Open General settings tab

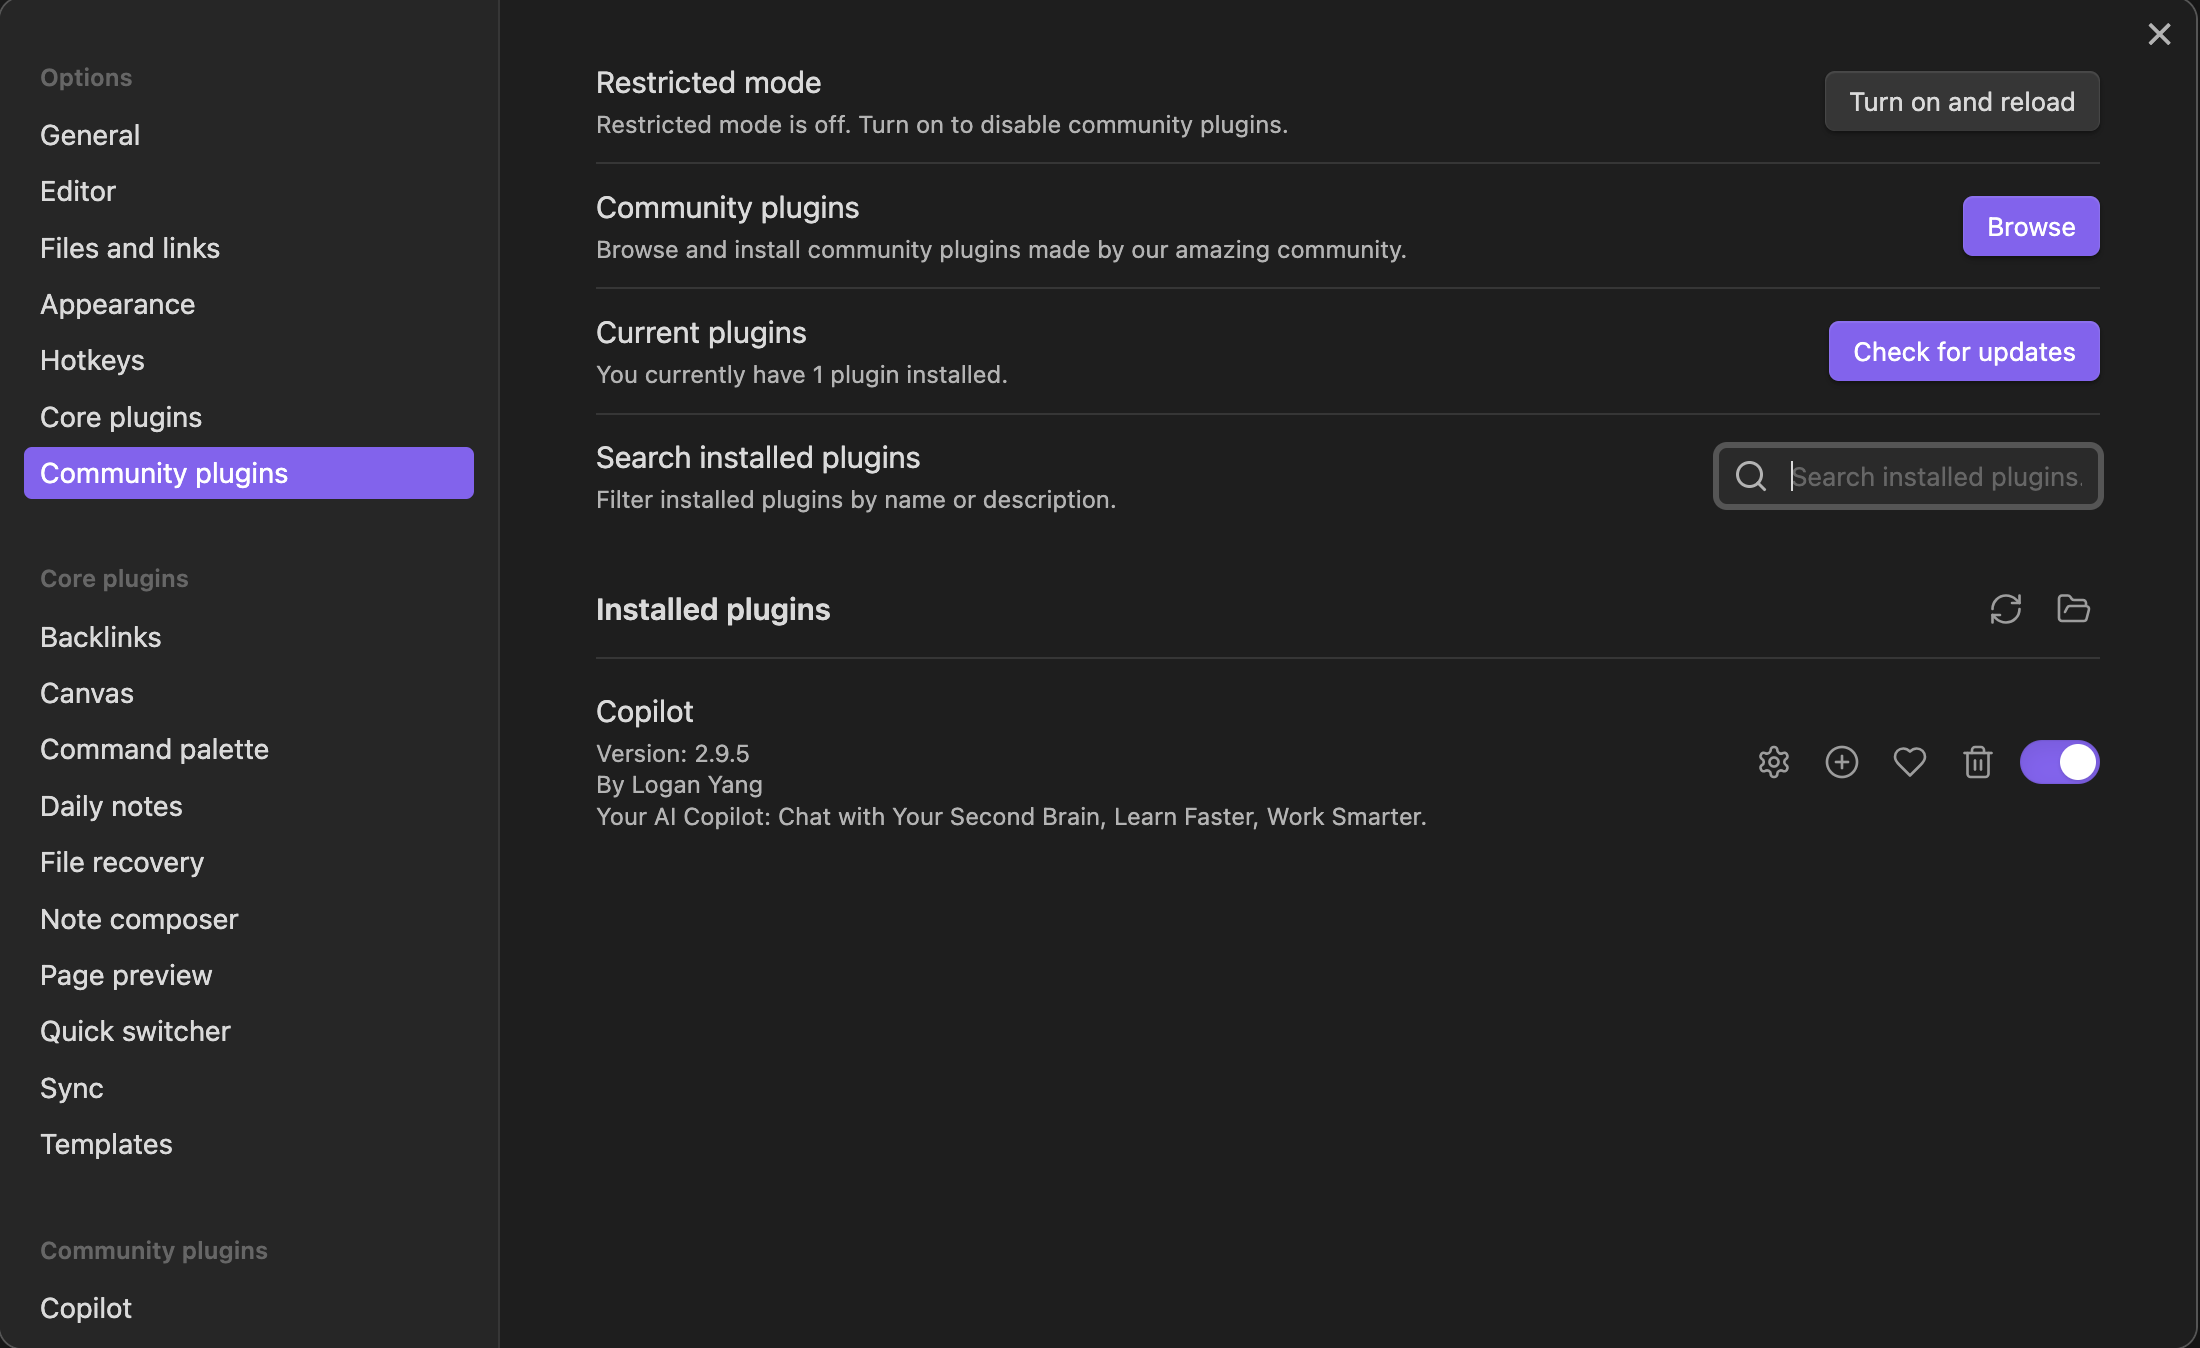[248, 135]
